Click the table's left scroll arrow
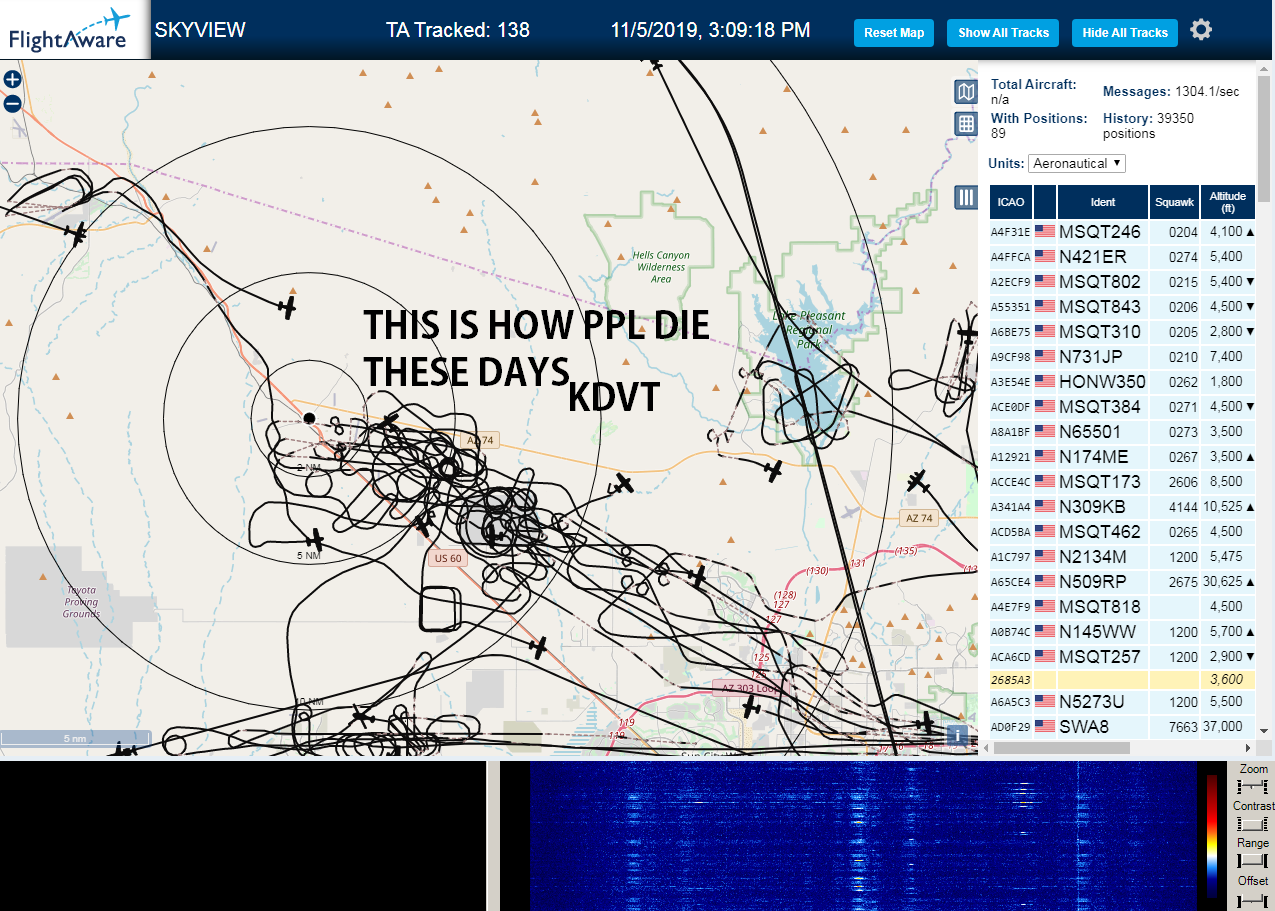 coord(984,747)
